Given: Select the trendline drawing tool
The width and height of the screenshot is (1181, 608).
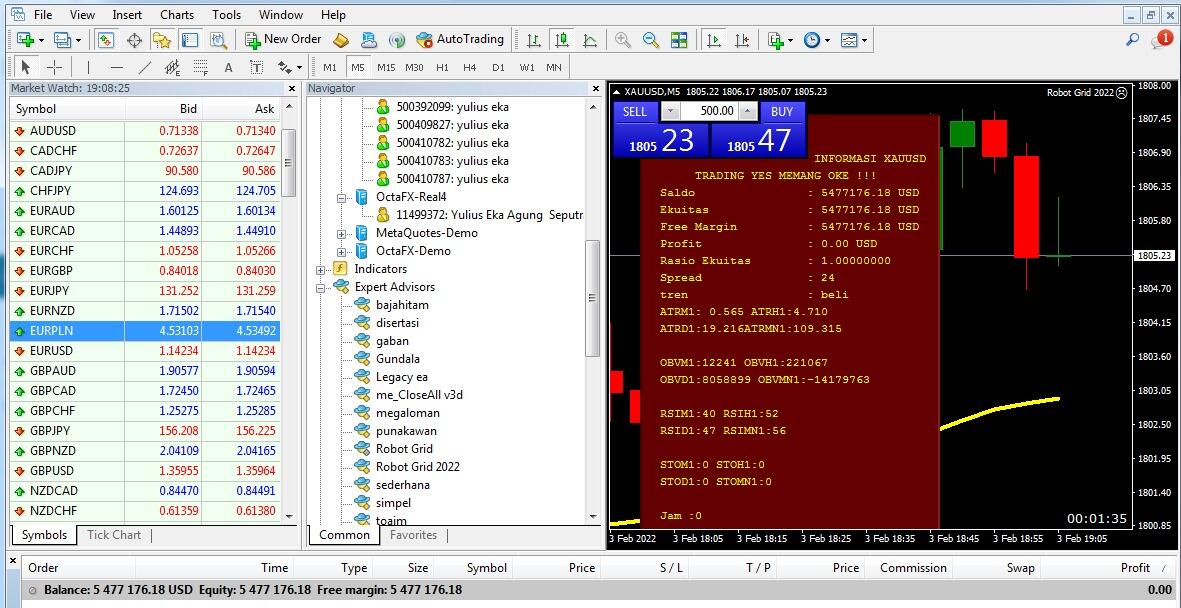Looking at the screenshot, I should coord(145,67).
